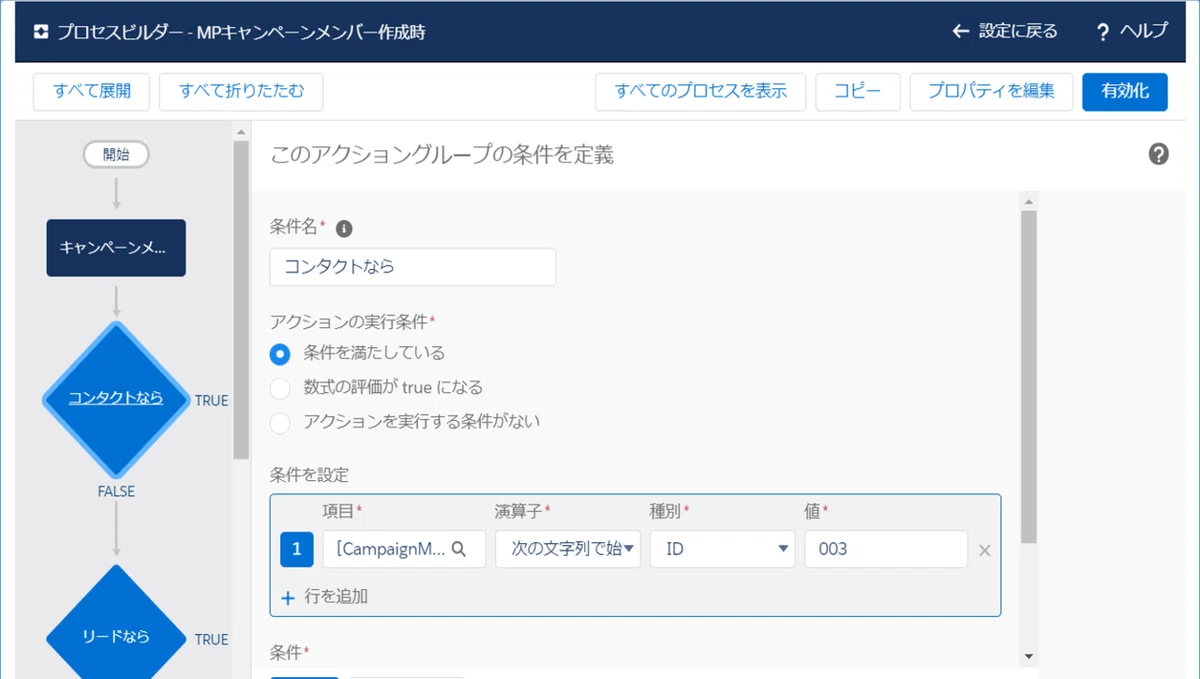1200x679 pixels.
Task: Click the コピー button
Action: [858, 91]
